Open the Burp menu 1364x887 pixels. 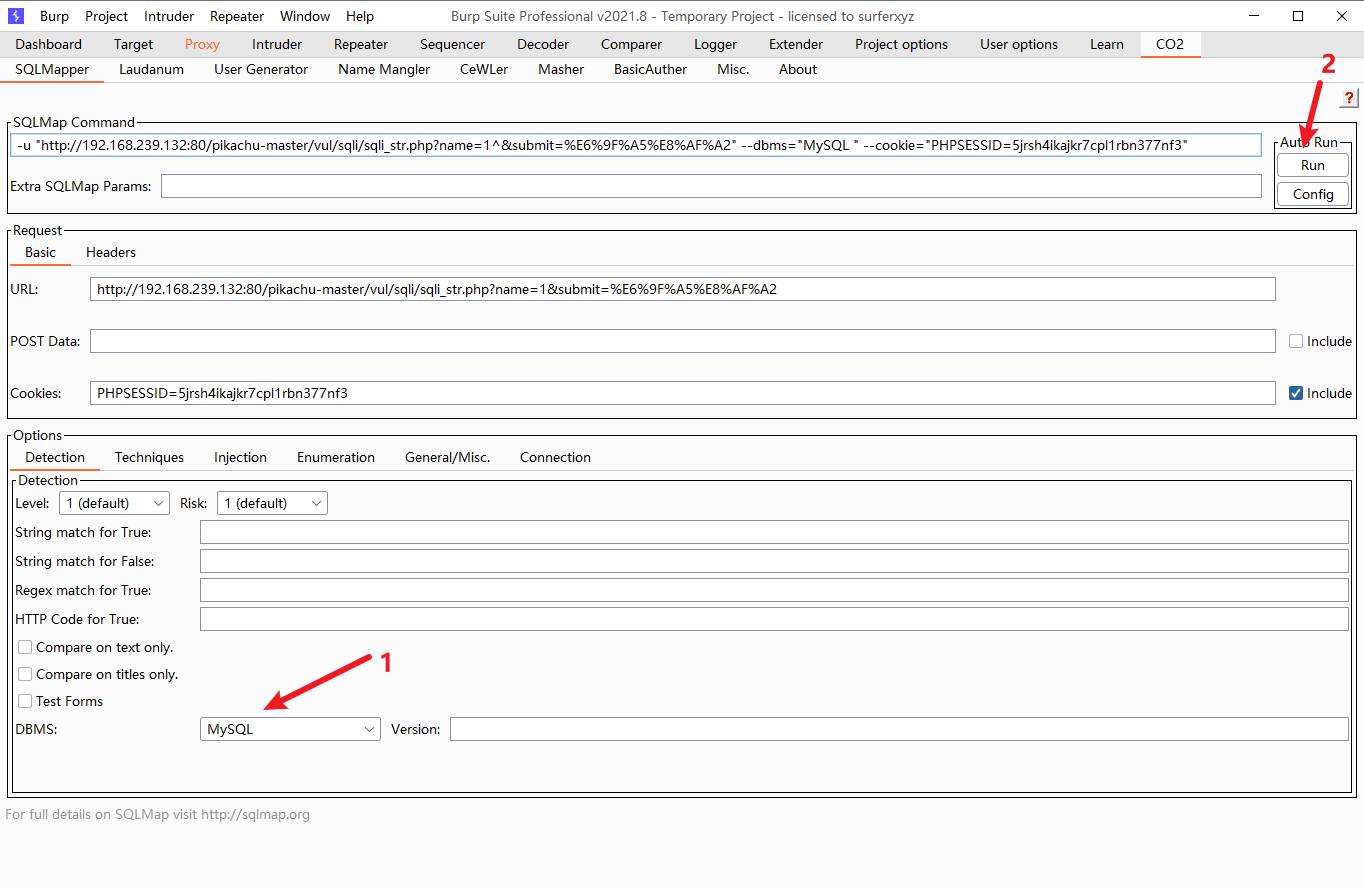tap(54, 16)
